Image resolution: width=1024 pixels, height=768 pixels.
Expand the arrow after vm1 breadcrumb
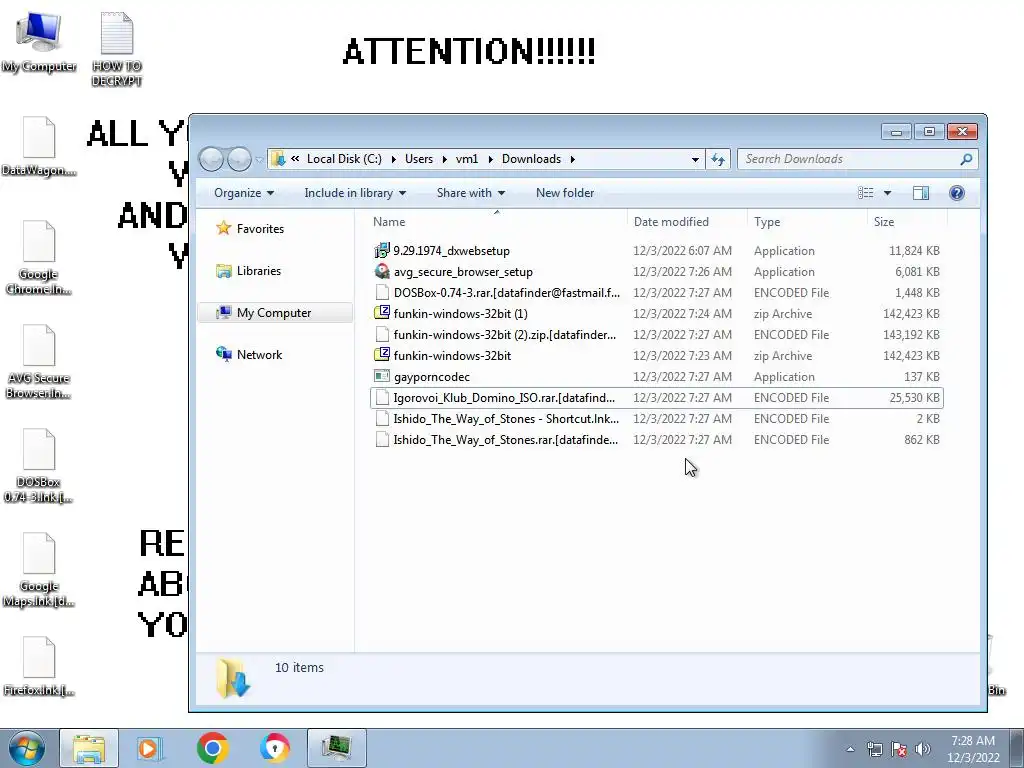pyautogui.click(x=490, y=159)
